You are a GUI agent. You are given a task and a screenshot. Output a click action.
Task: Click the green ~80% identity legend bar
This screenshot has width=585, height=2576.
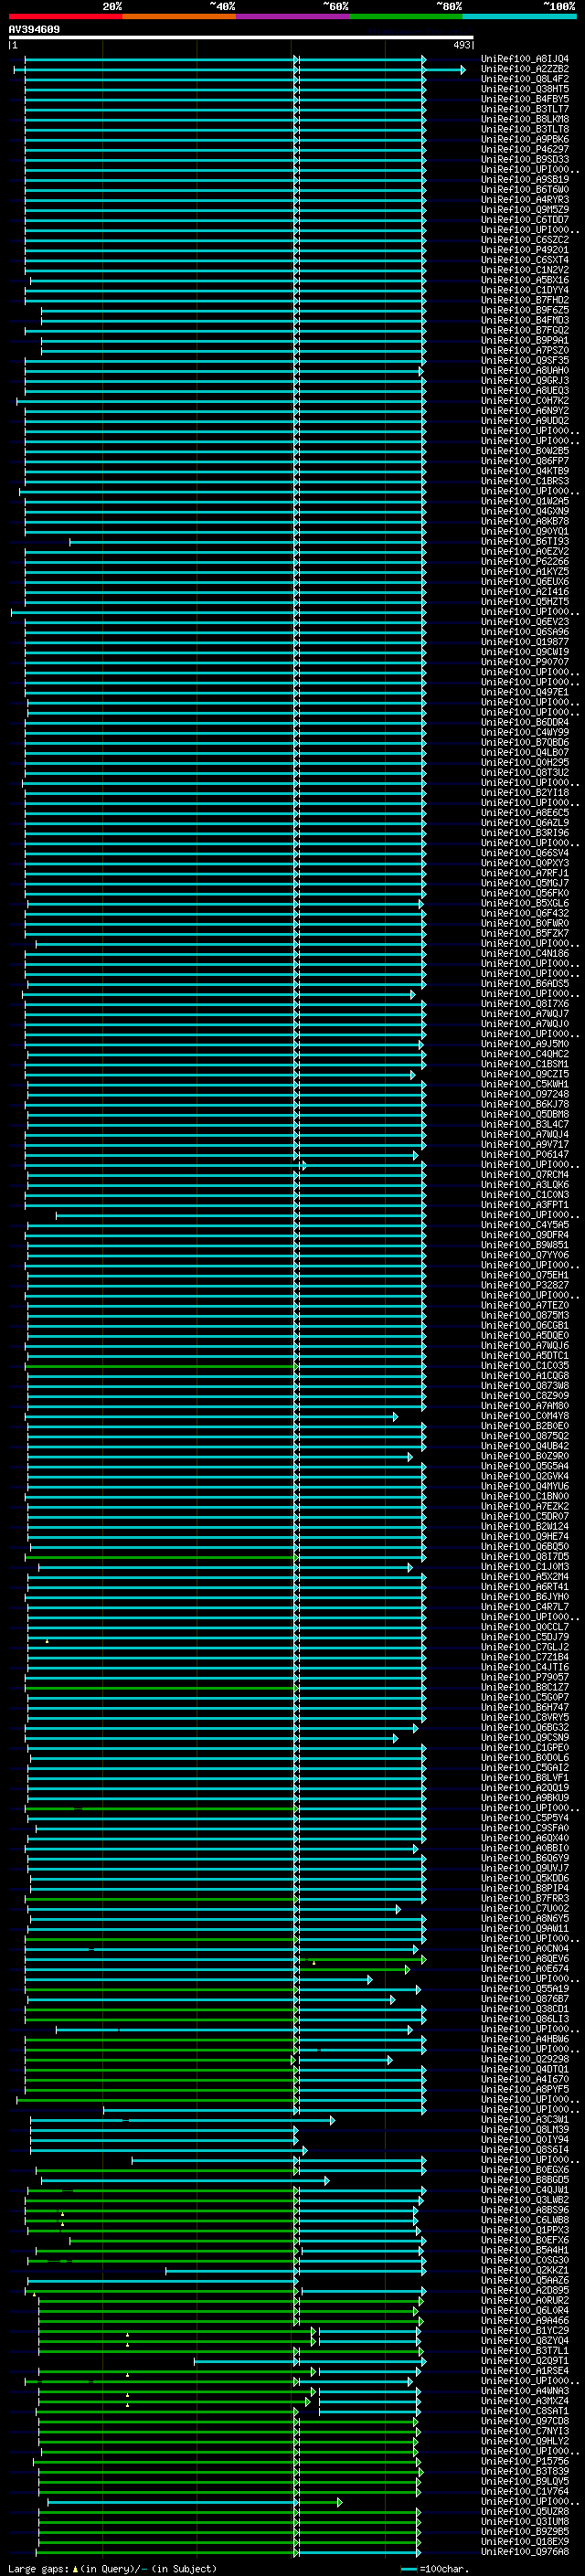point(406,17)
